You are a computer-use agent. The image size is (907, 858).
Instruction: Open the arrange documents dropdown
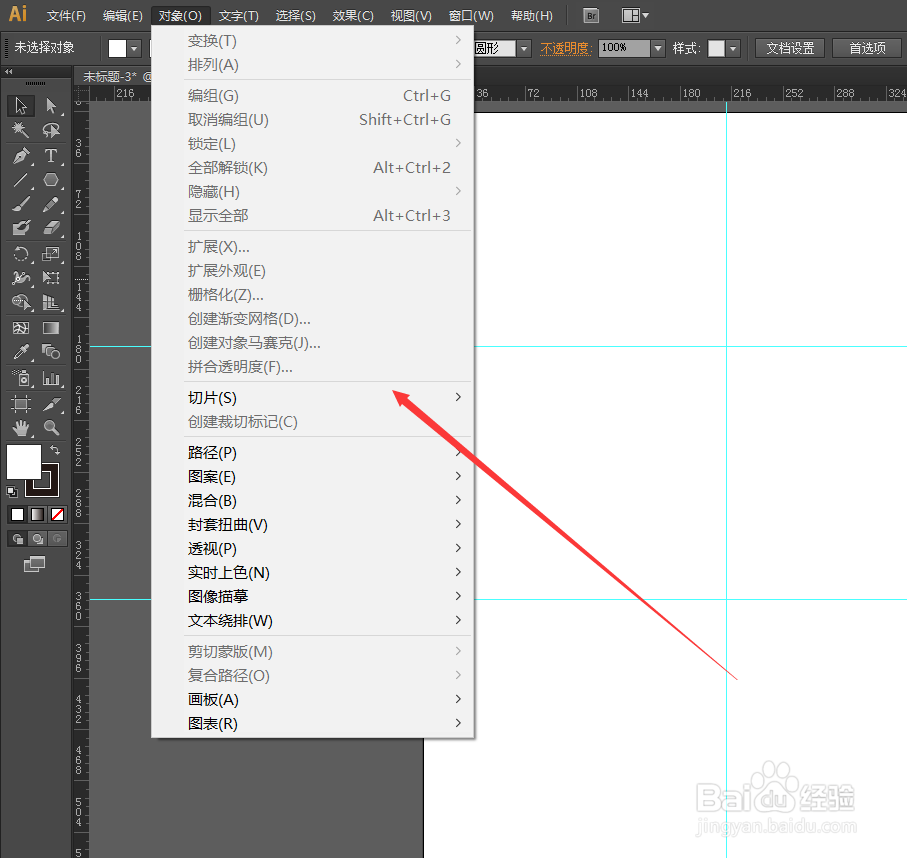pyautogui.click(x=635, y=16)
